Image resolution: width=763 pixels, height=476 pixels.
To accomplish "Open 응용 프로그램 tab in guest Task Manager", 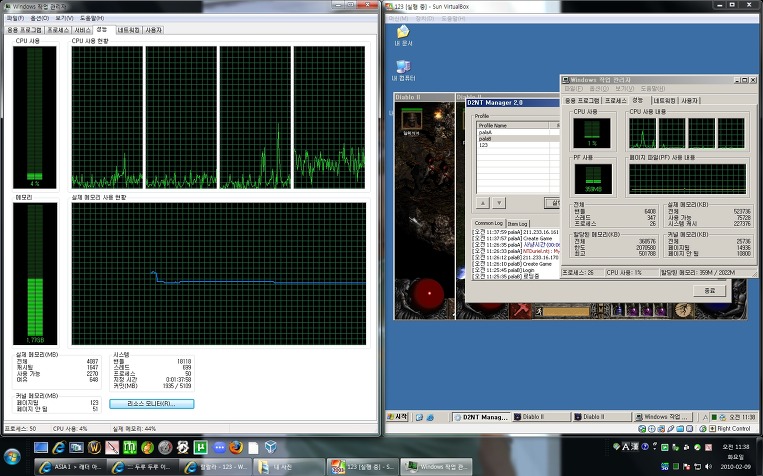I will click(582, 101).
